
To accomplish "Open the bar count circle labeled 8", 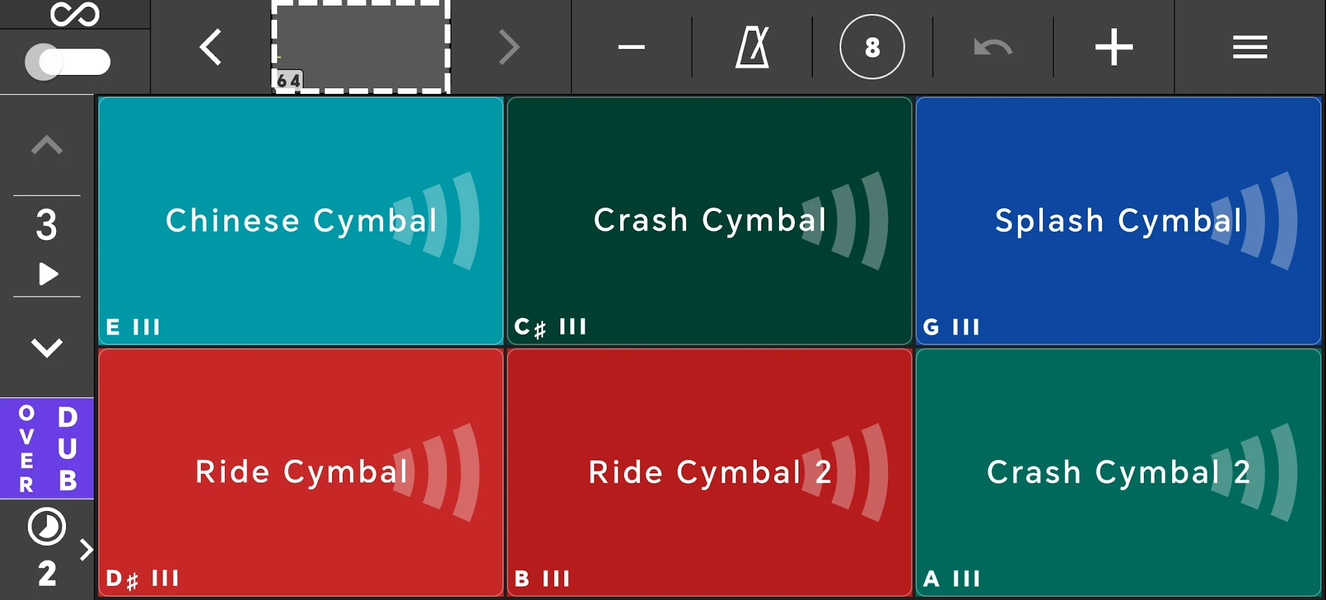I will (872, 47).
